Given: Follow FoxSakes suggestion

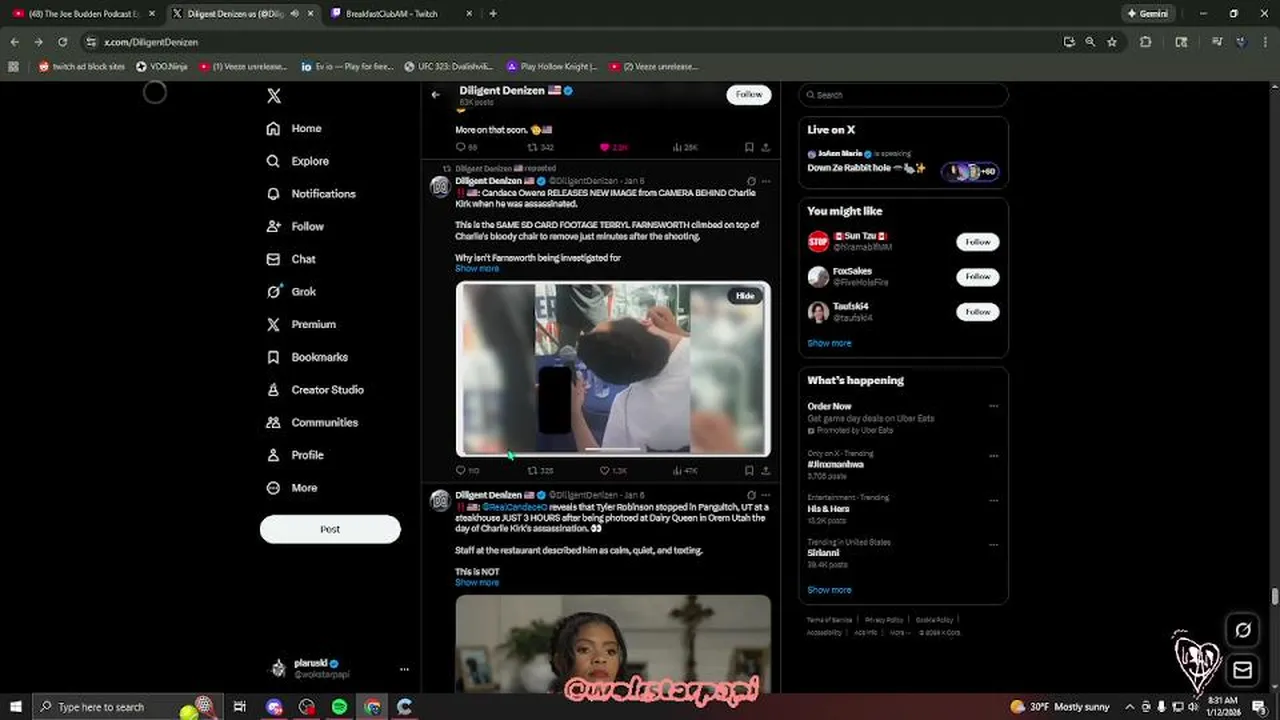Looking at the screenshot, I should coord(977,277).
